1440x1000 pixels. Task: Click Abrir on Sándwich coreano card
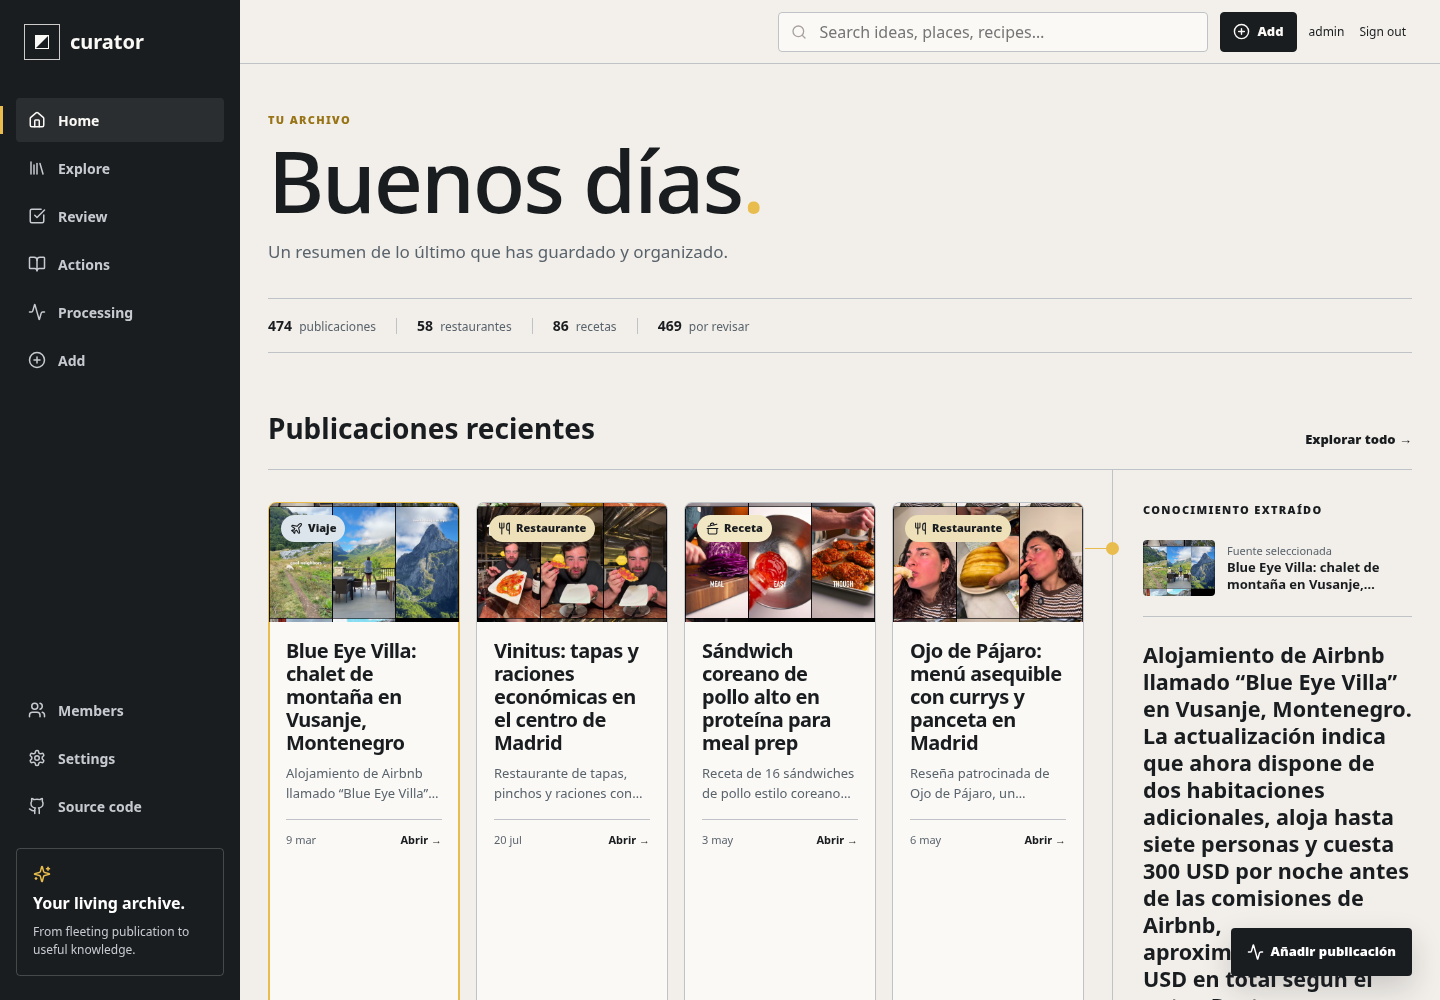coord(837,840)
